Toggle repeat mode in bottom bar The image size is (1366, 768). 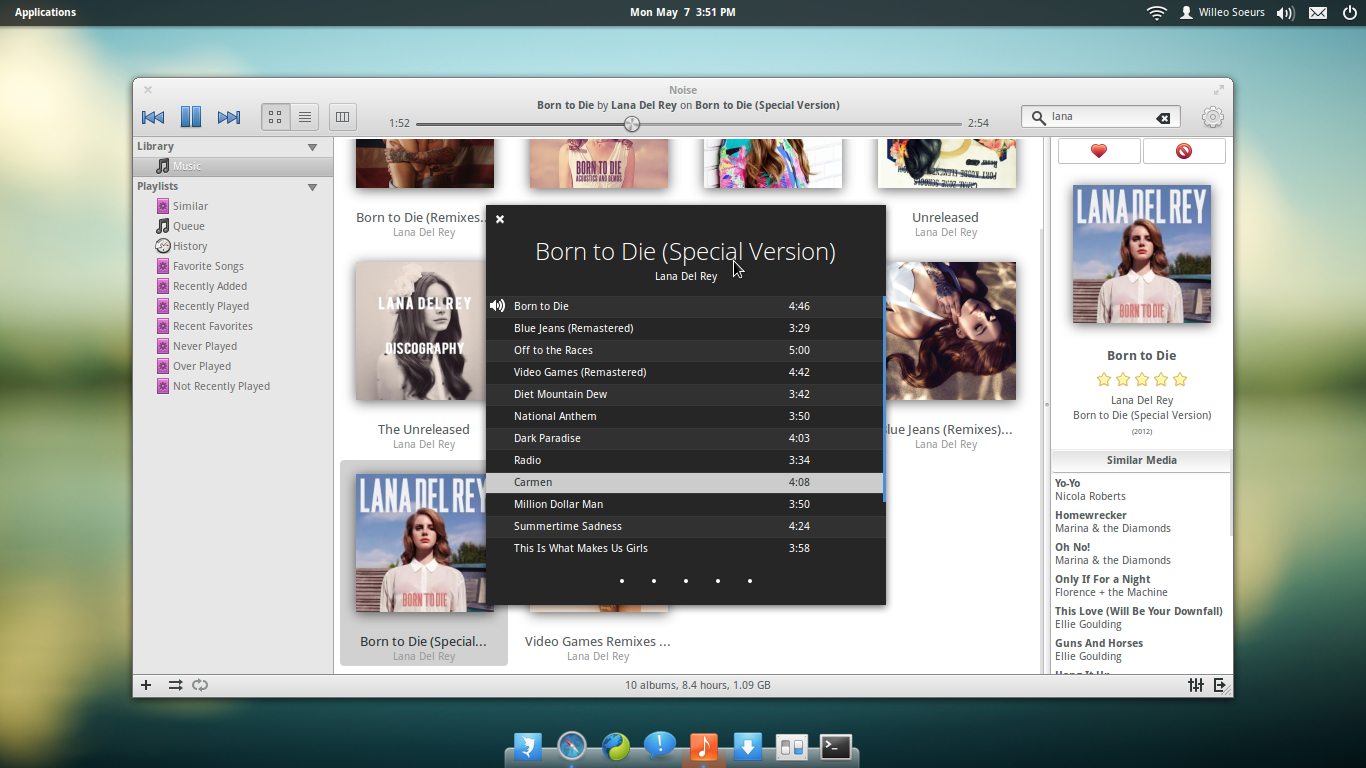(200, 685)
